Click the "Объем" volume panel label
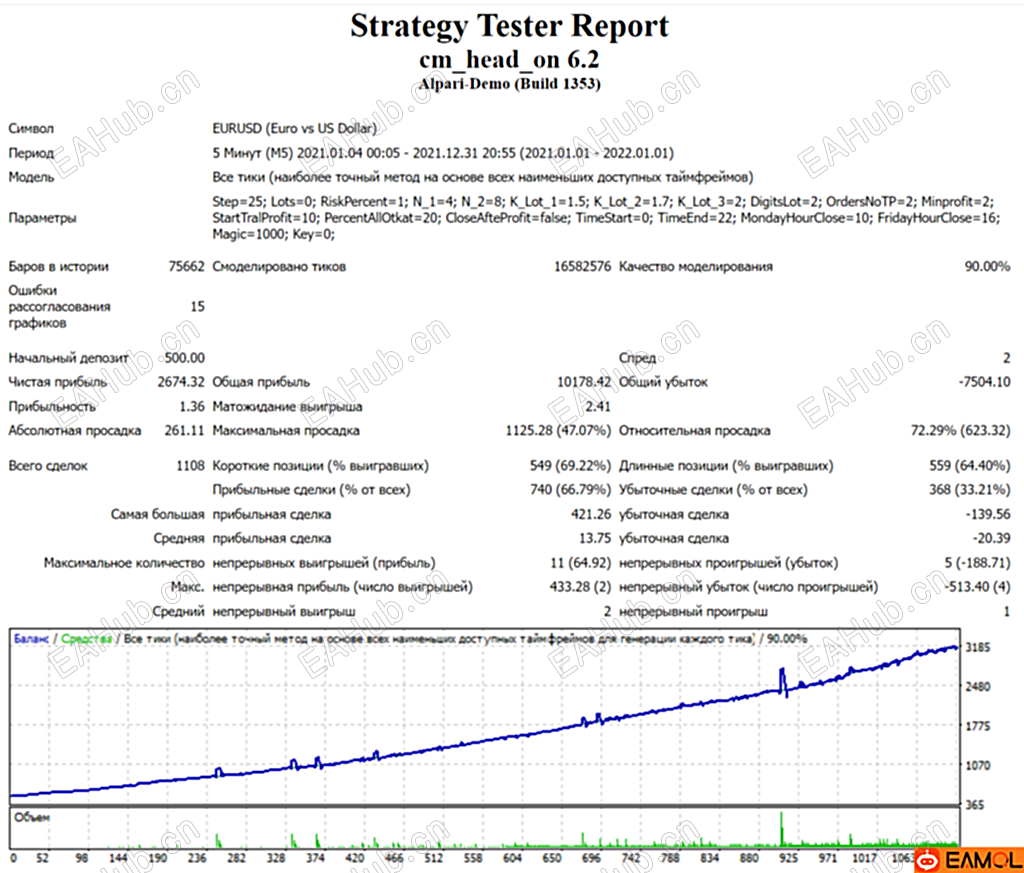 coord(31,817)
